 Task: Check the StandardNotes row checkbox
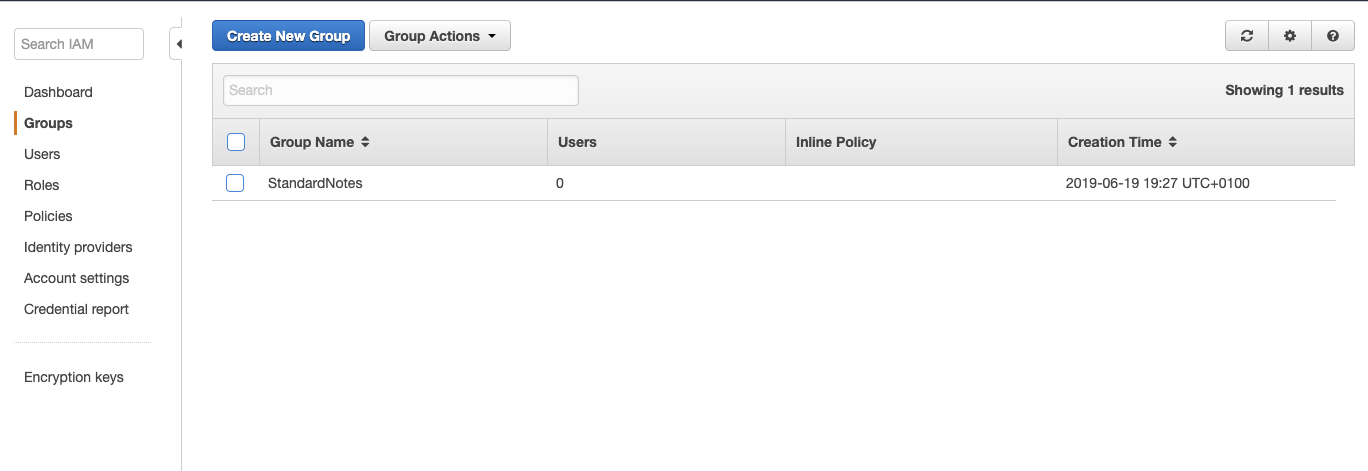pos(235,183)
